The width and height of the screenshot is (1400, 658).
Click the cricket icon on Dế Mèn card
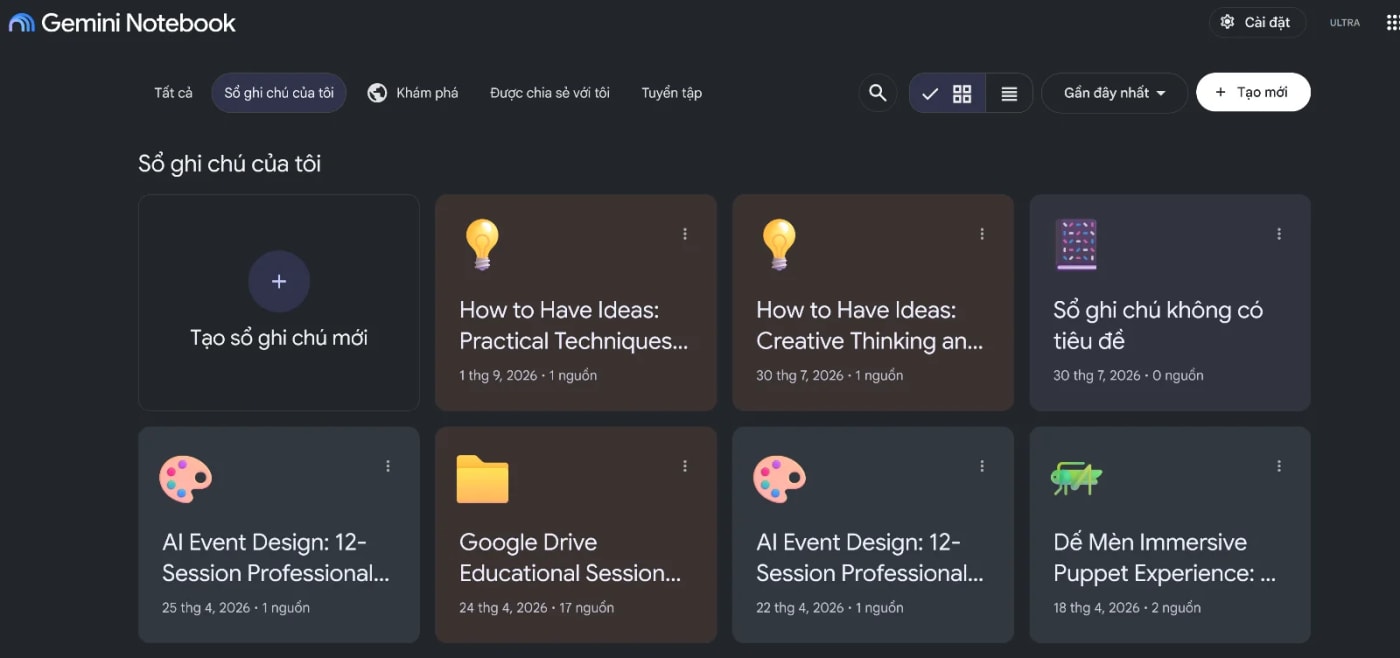pyautogui.click(x=1076, y=478)
